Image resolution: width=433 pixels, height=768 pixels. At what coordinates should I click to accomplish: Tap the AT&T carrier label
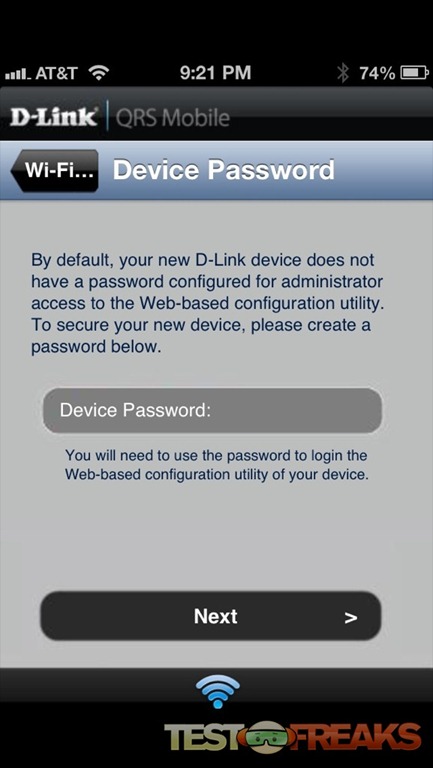(57, 73)
